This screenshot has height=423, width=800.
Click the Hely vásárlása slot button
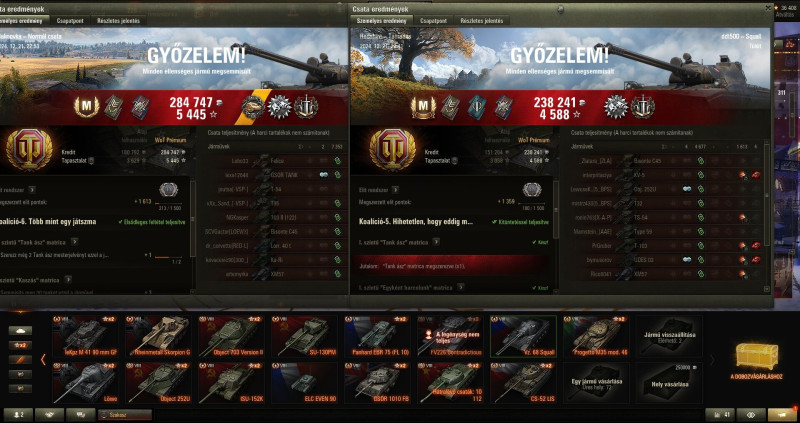[x=669, y=381]
